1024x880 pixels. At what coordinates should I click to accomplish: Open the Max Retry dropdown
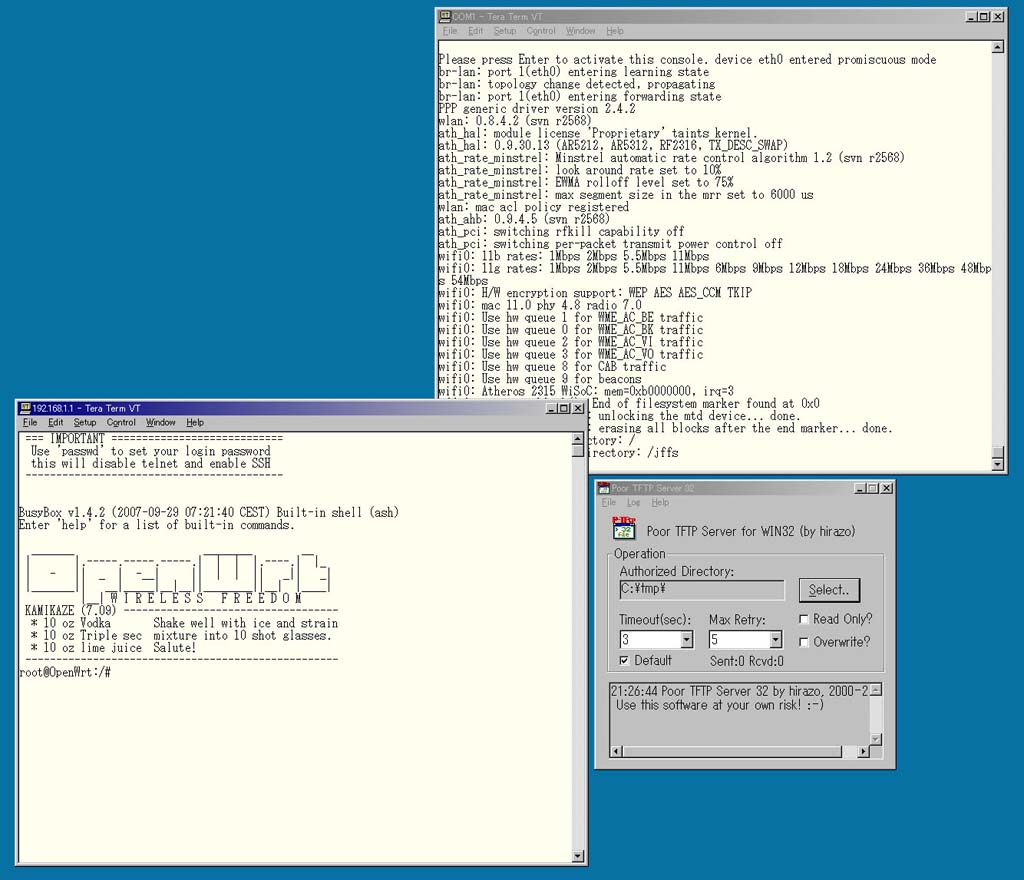click(775, 640)
